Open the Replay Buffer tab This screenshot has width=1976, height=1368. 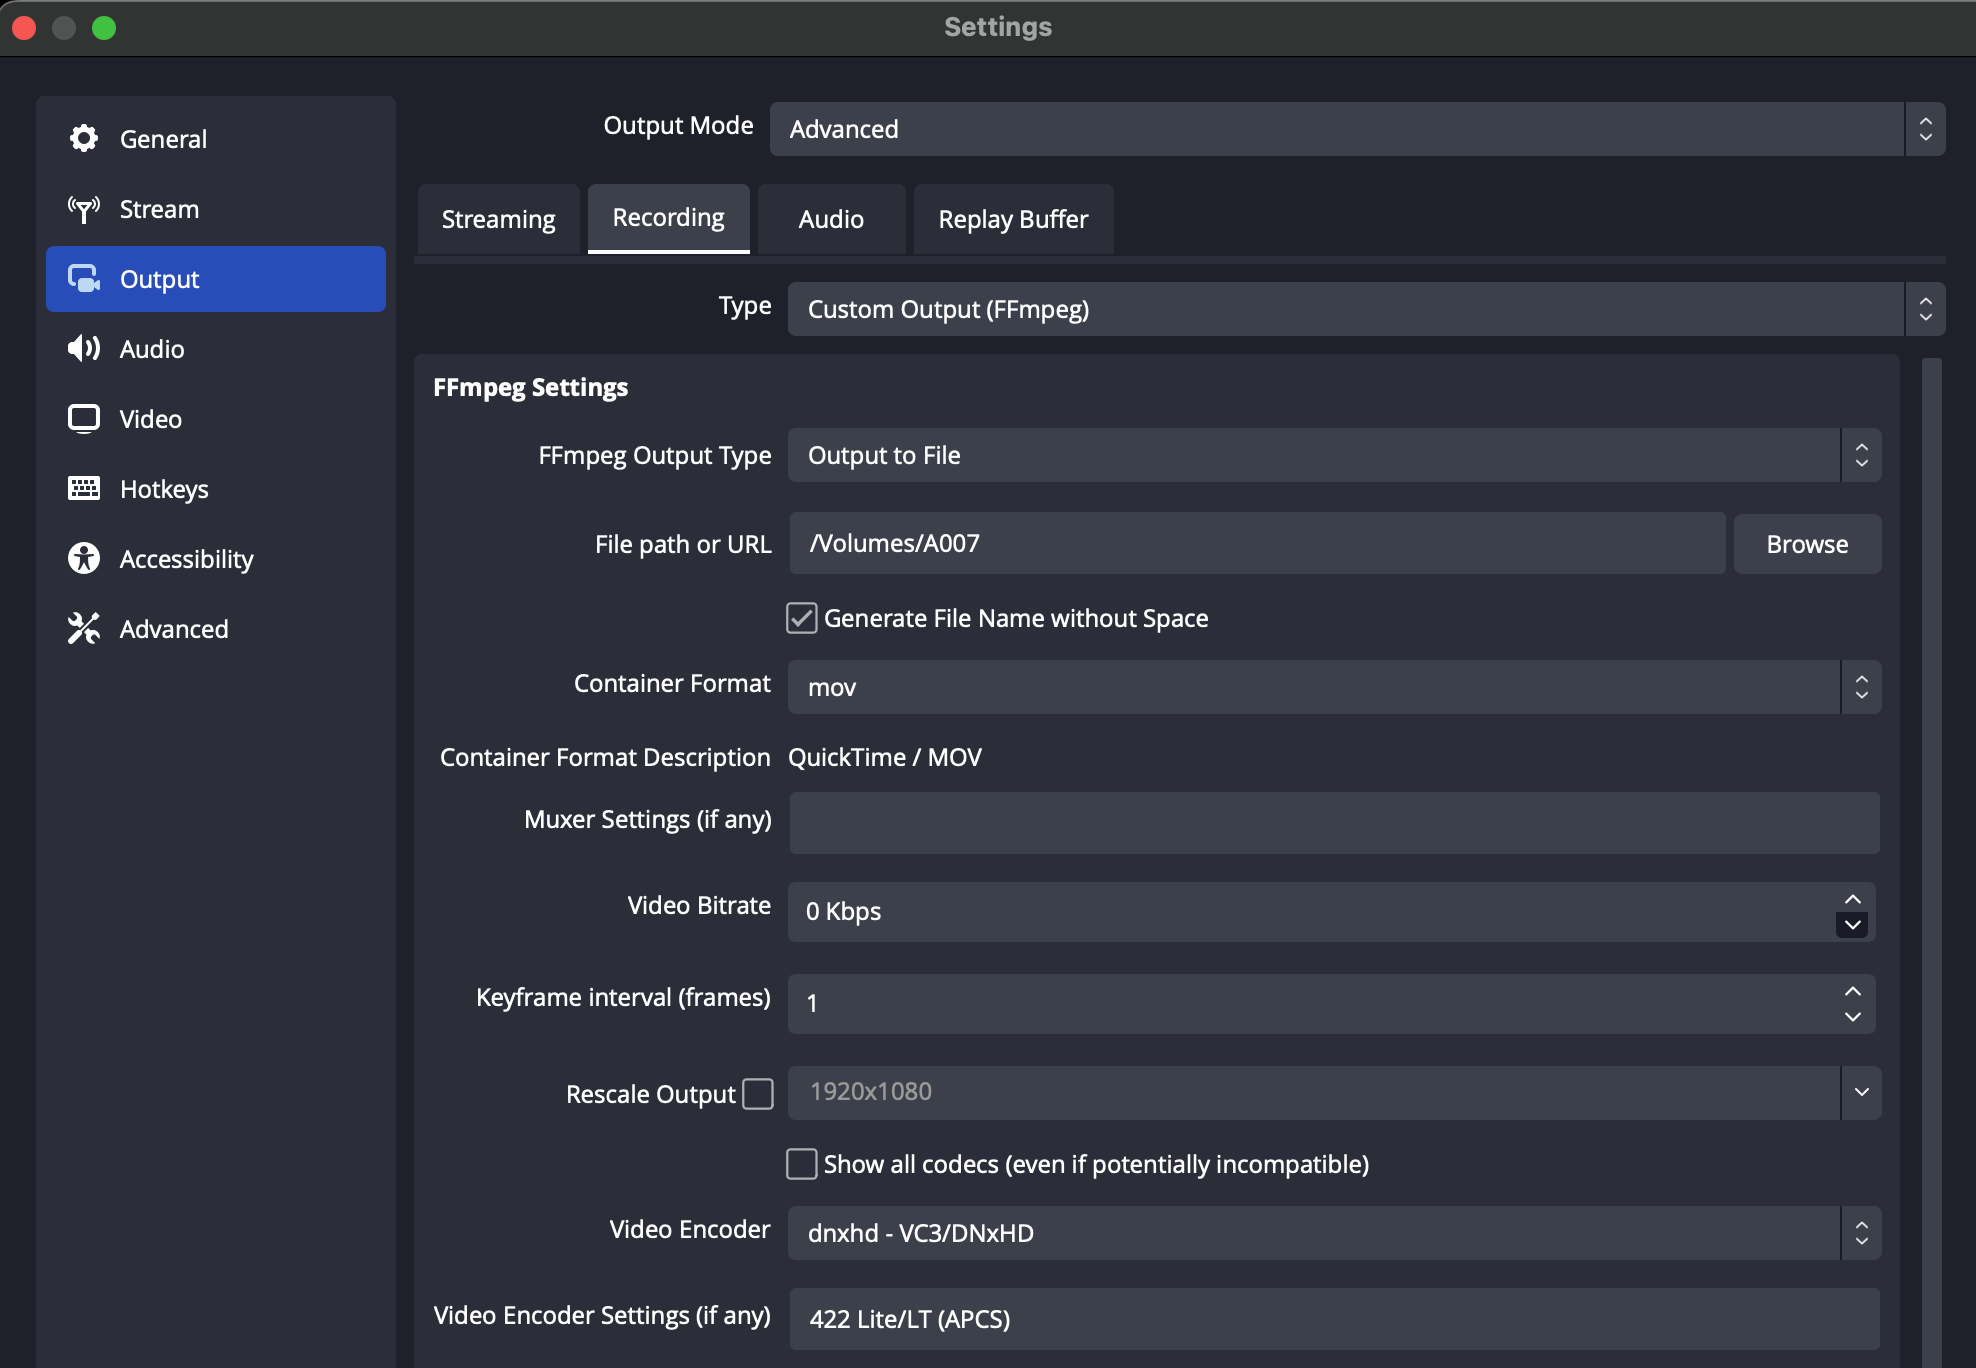click(x=1013, y=219)
